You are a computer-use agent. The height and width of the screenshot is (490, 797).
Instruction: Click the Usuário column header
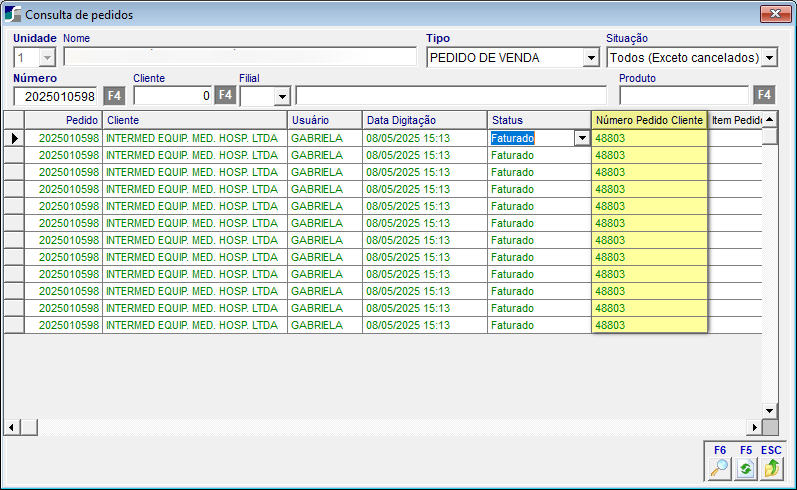[x=324, y=120]
